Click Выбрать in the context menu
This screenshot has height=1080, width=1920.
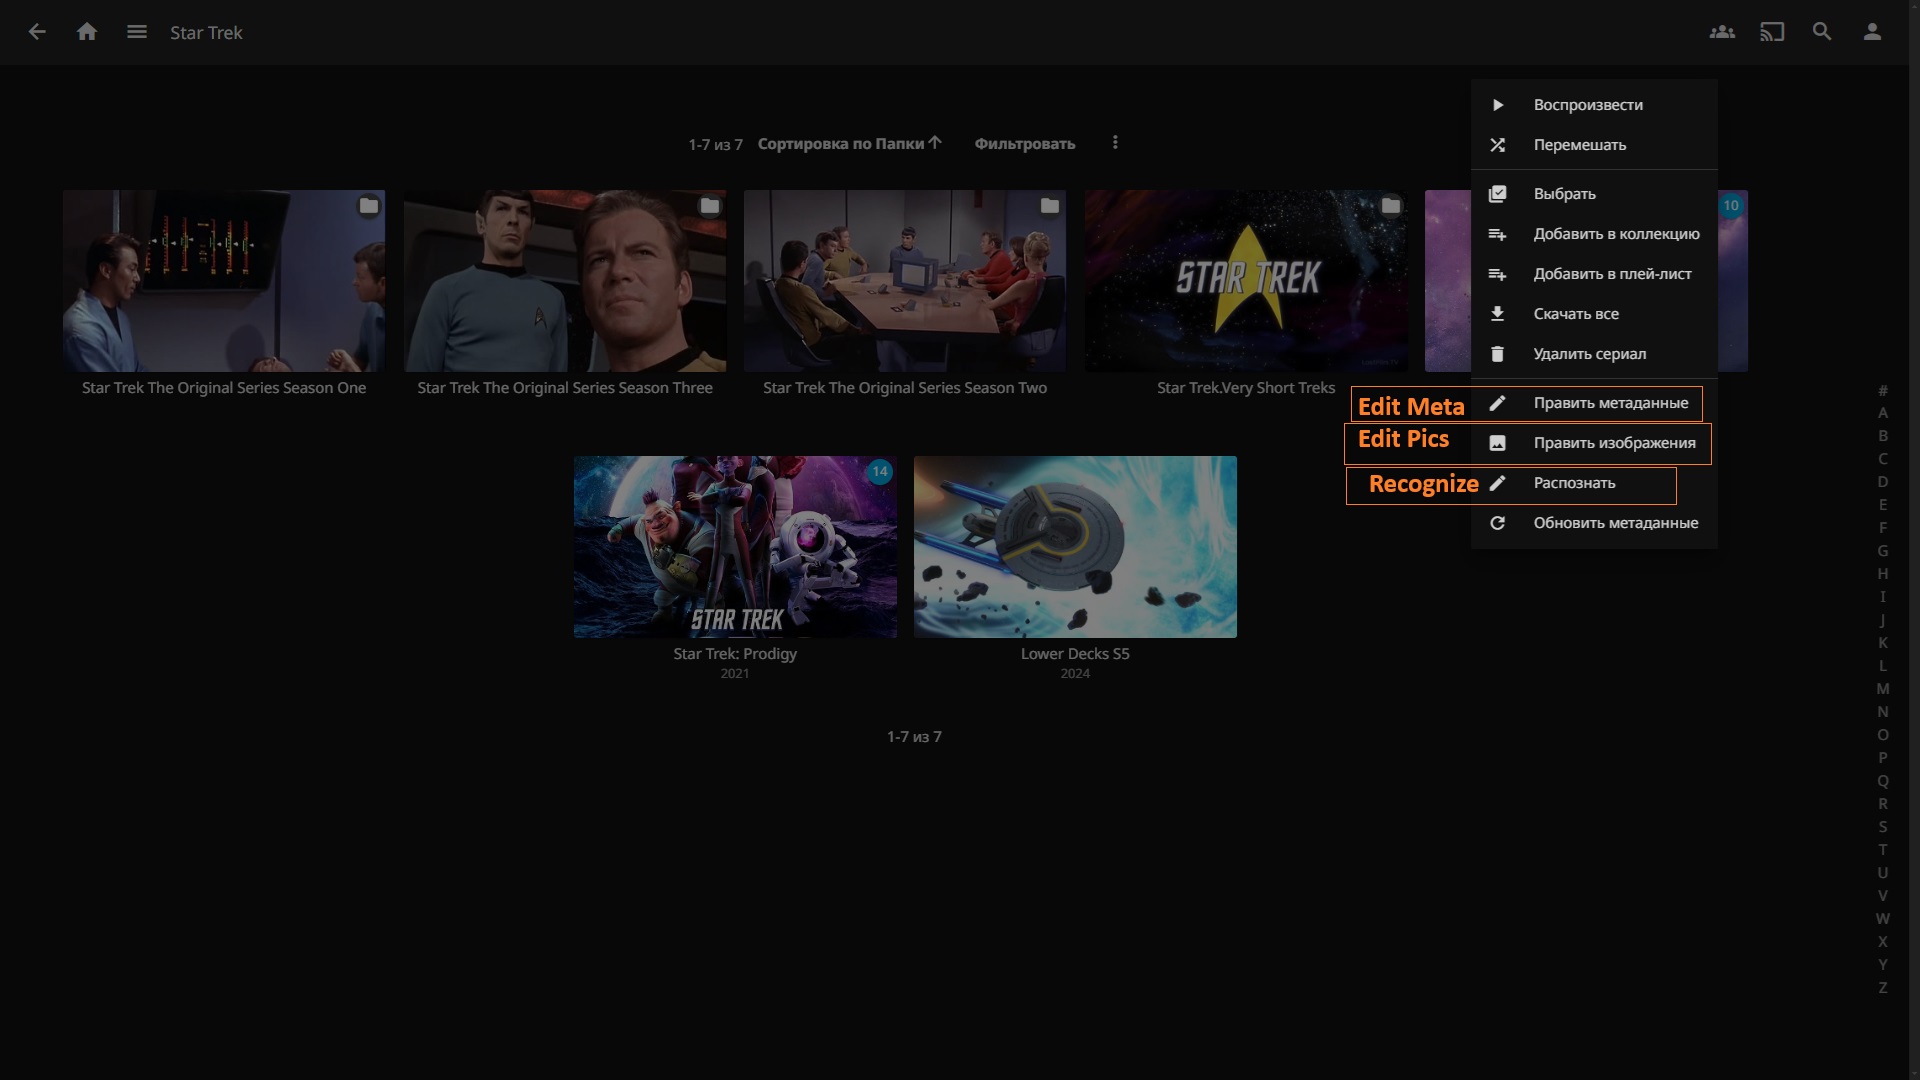pyautogui.click(x=1564, y=194)
